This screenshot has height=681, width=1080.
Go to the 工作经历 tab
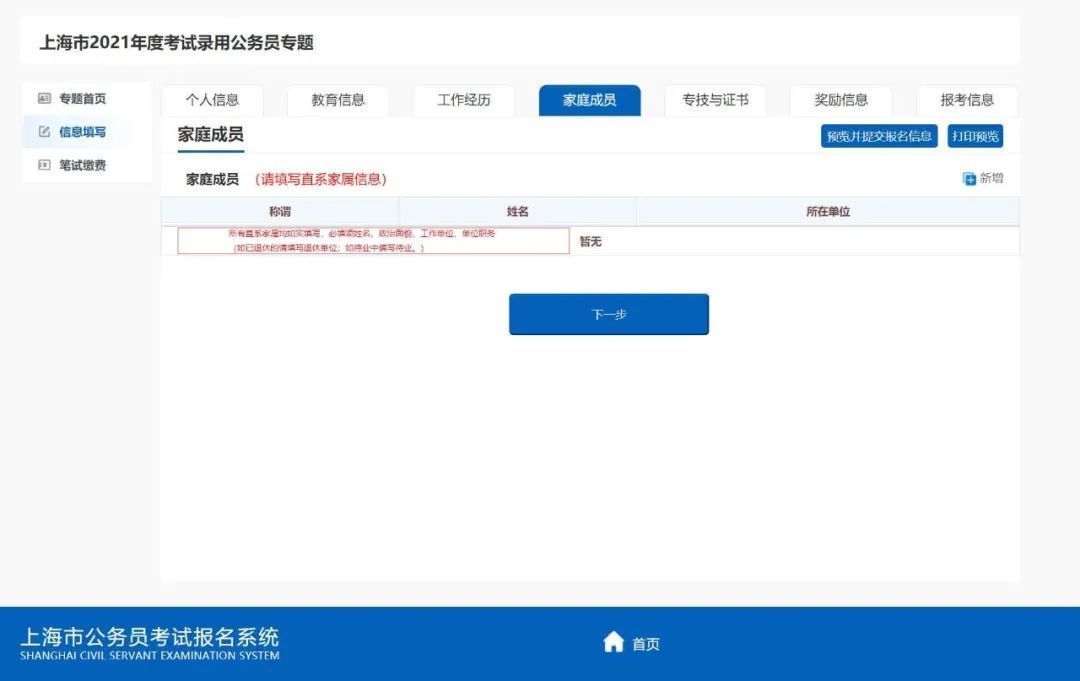point(464,100)
